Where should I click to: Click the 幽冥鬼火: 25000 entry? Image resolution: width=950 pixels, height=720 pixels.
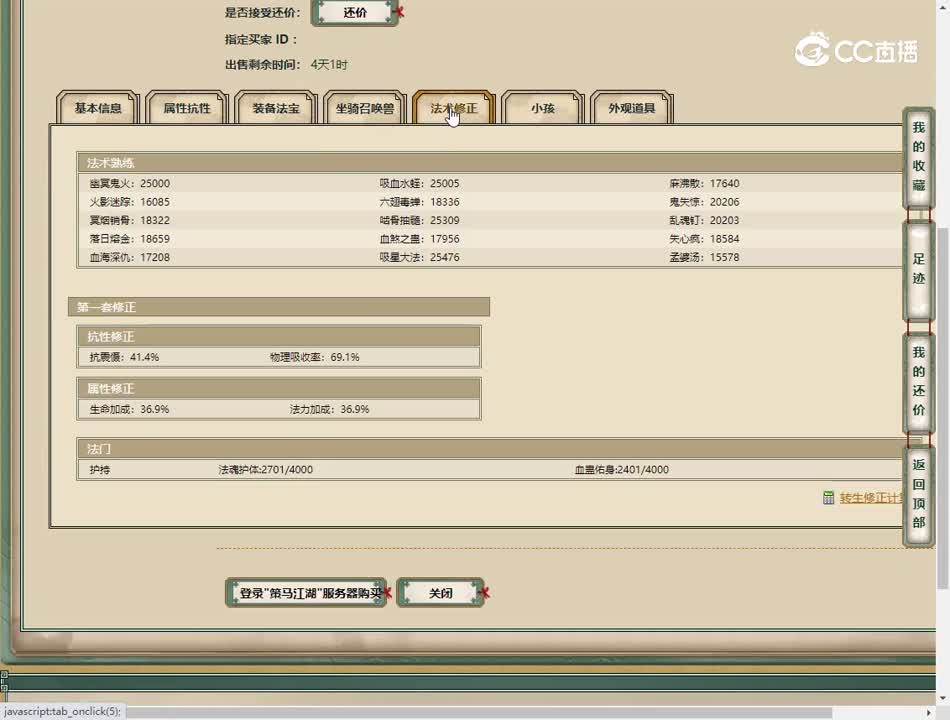click(x=130, y=183)
